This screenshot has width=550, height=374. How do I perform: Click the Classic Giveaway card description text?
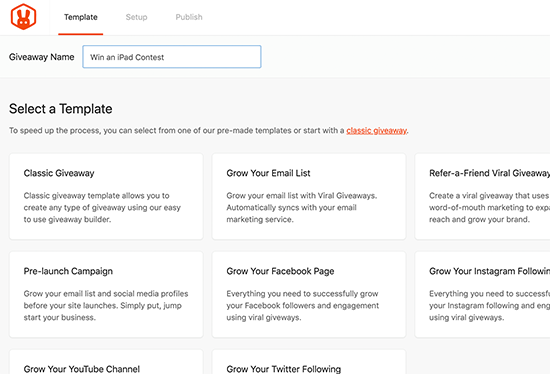point(102,207)
